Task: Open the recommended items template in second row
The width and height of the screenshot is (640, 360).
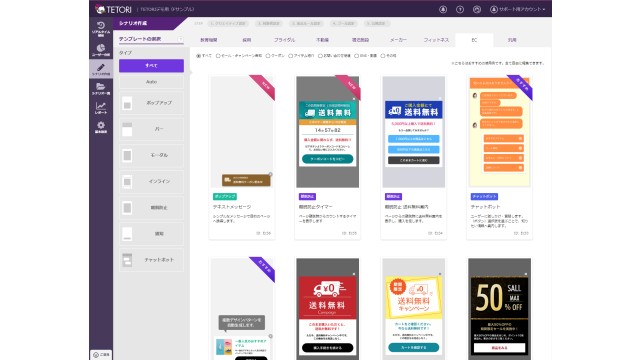Action: 242,309
